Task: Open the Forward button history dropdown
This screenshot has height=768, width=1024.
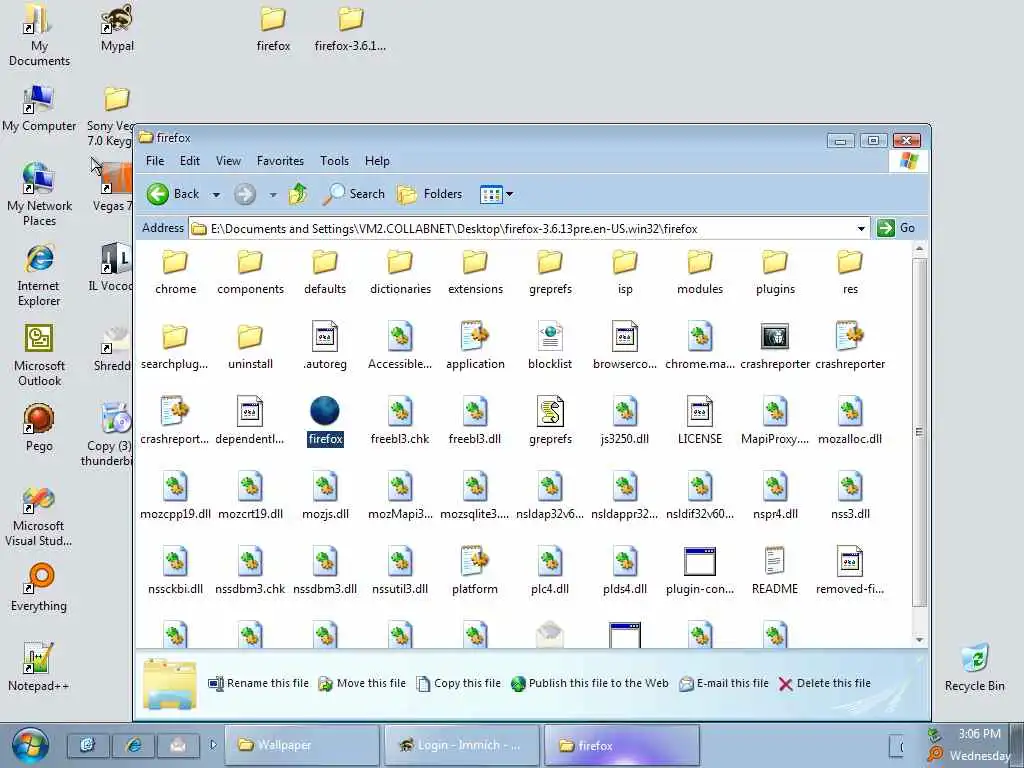Action: (x=273, y=195)
